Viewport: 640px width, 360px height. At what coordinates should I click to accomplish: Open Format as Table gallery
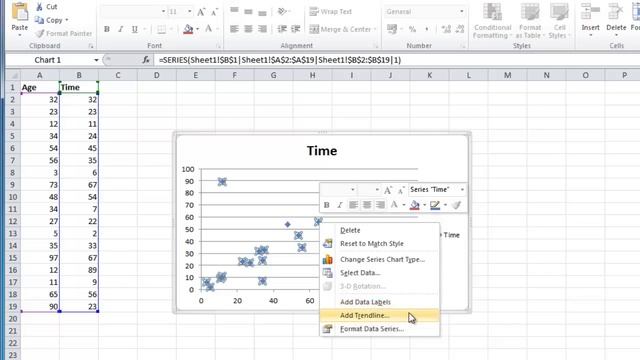530,20
